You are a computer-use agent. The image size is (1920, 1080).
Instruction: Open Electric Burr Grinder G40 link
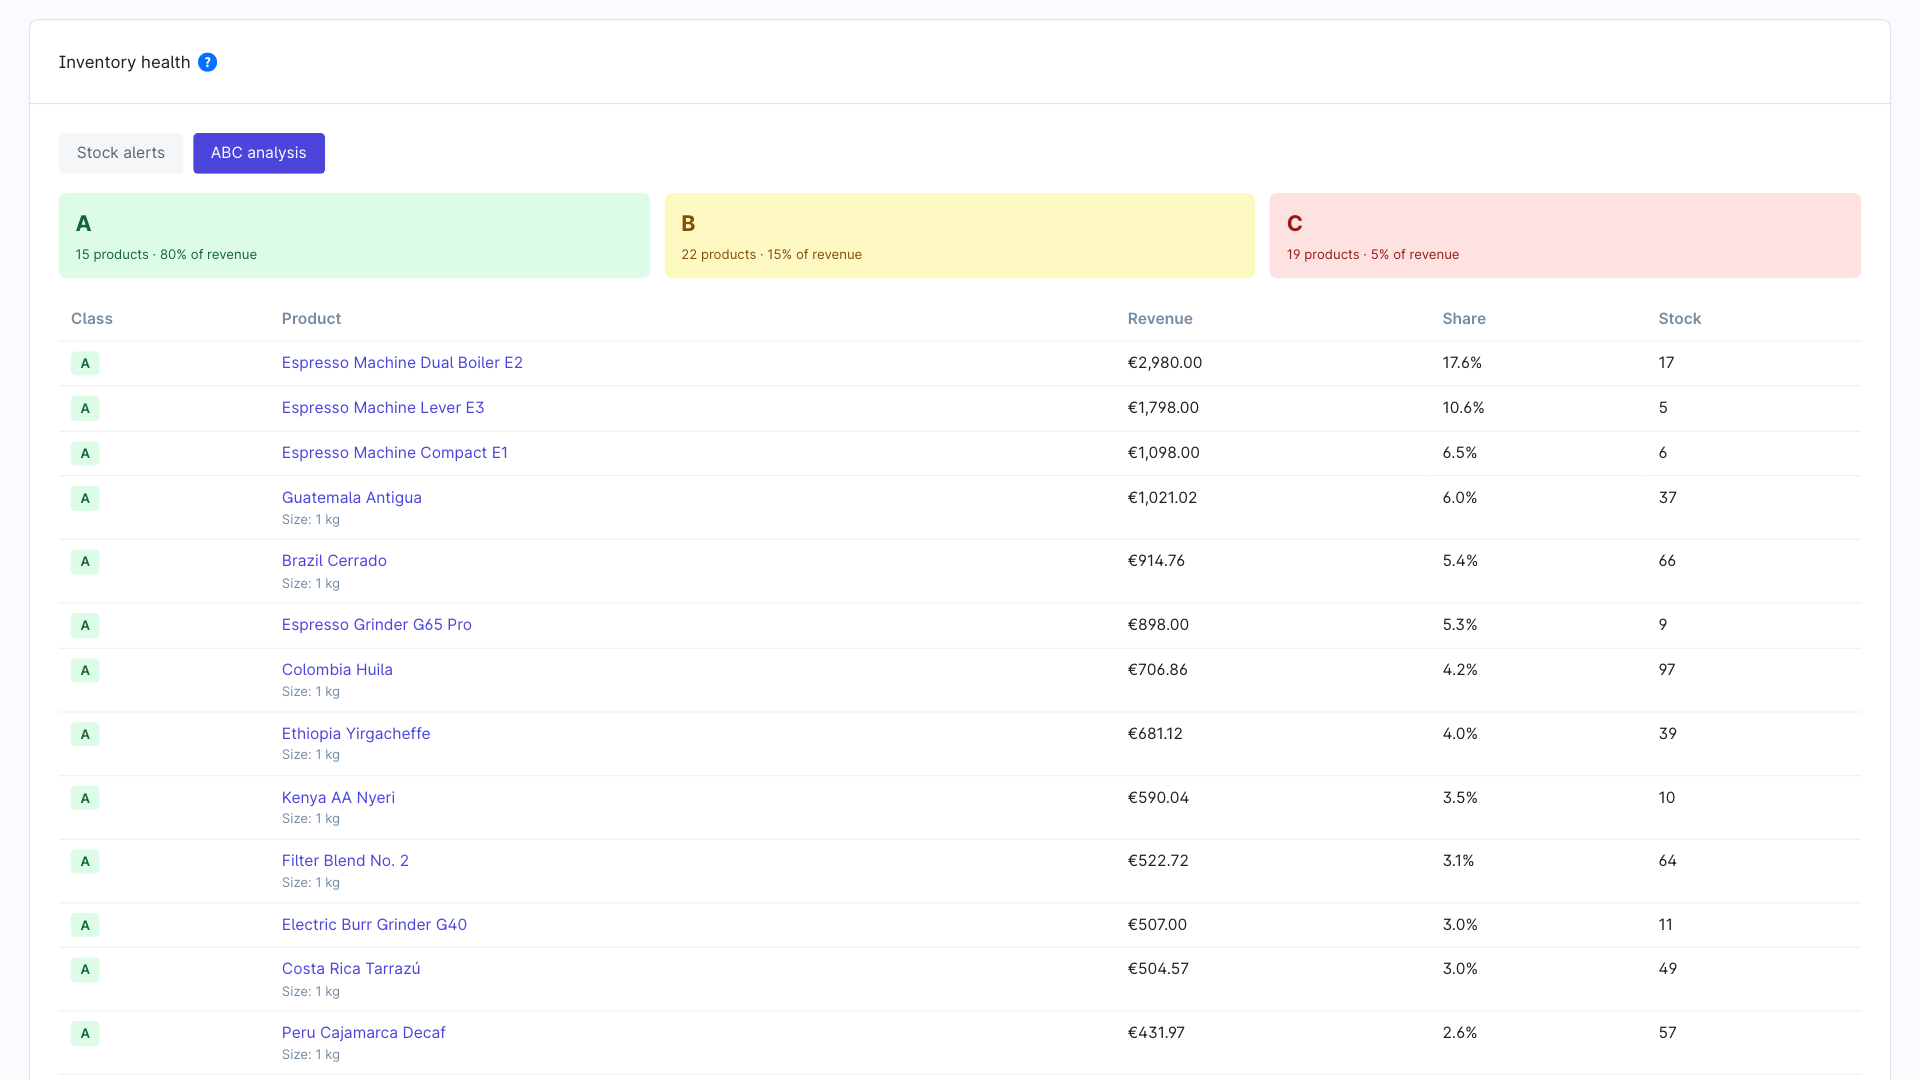(x=374, y=925)
